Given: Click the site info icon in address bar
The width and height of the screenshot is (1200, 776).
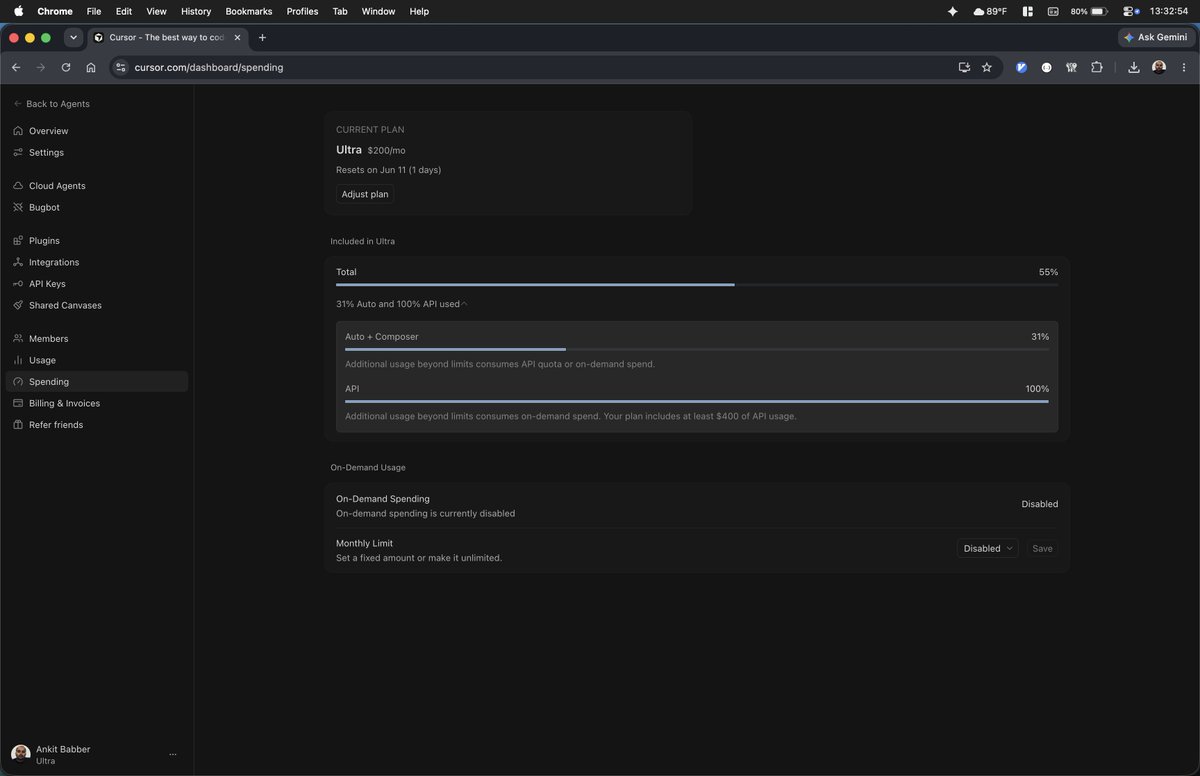Looking at the screenshot, I should coord(121,67).
